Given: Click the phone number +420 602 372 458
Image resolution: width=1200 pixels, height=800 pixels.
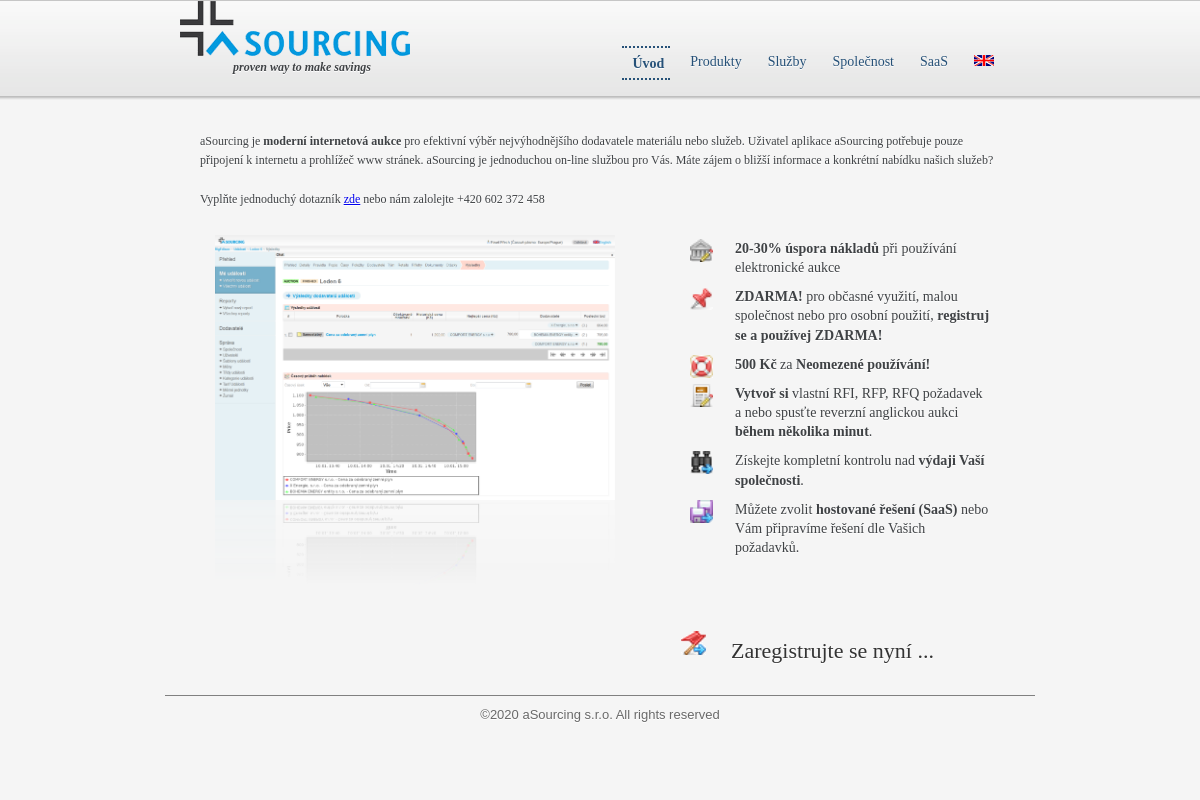Looking at the screenshot, I should click(499, 199).
